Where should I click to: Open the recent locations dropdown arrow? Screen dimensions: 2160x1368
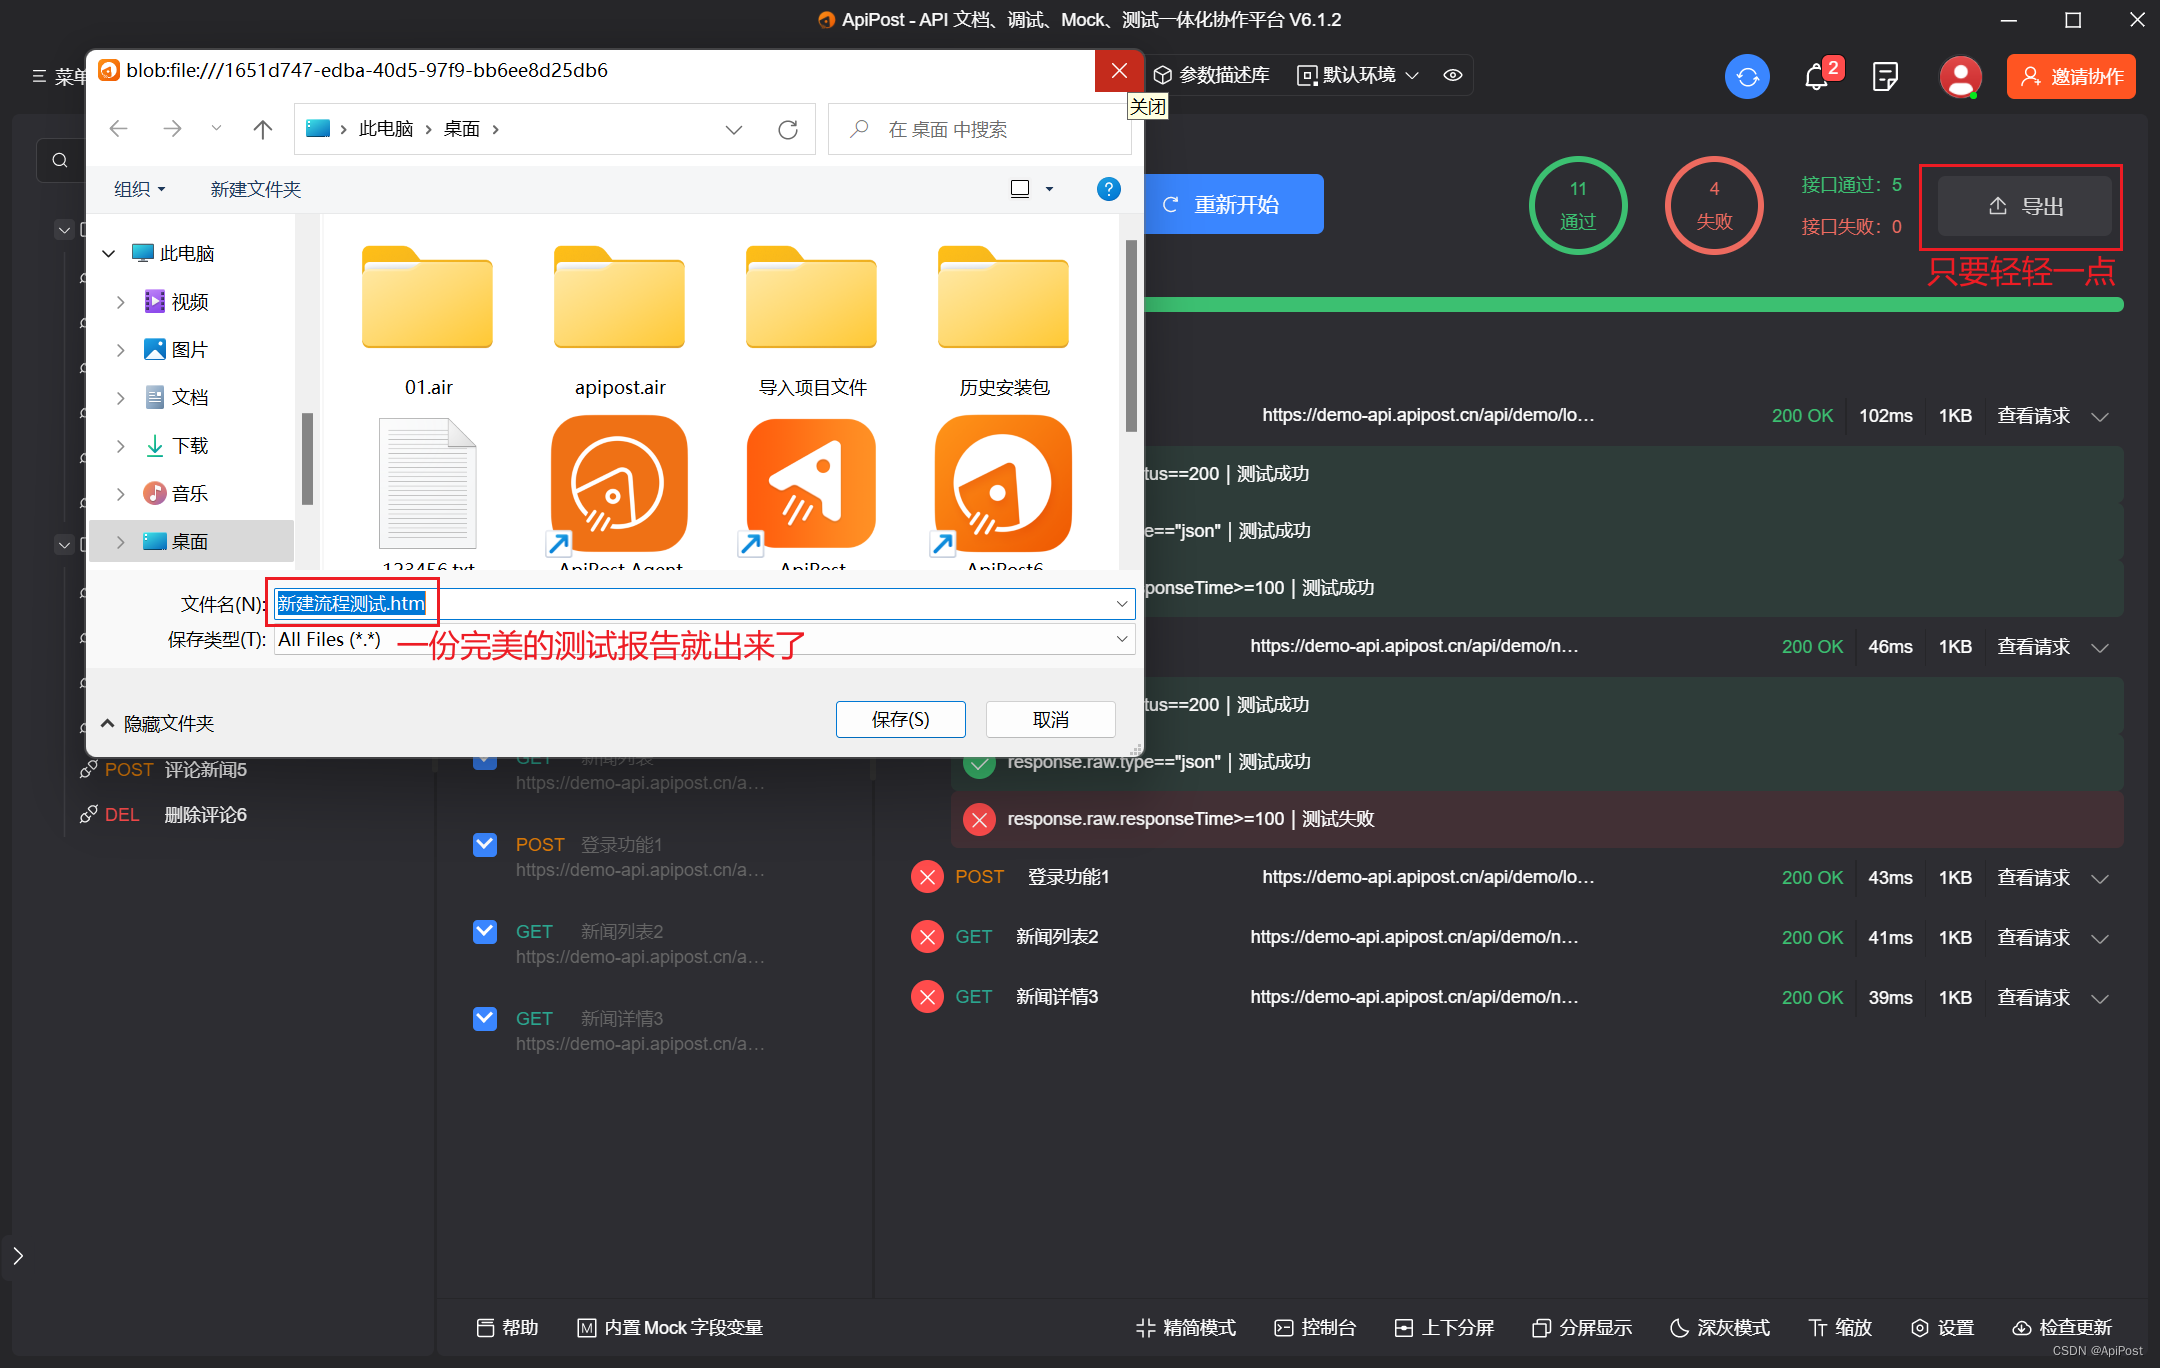click(x=216, y=129)
